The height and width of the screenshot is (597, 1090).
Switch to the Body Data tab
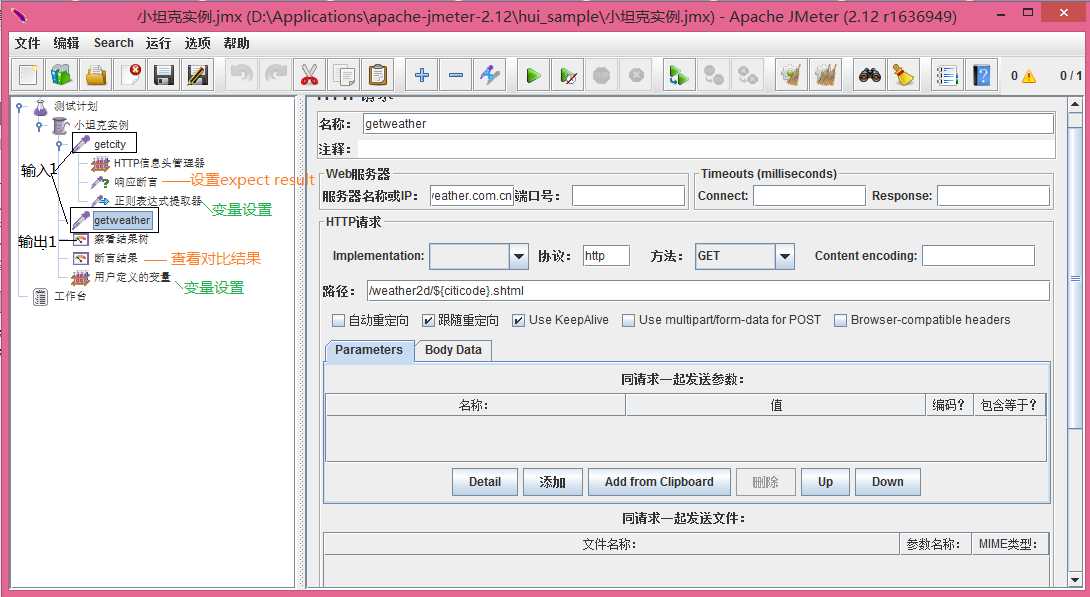tap(453, 350)
